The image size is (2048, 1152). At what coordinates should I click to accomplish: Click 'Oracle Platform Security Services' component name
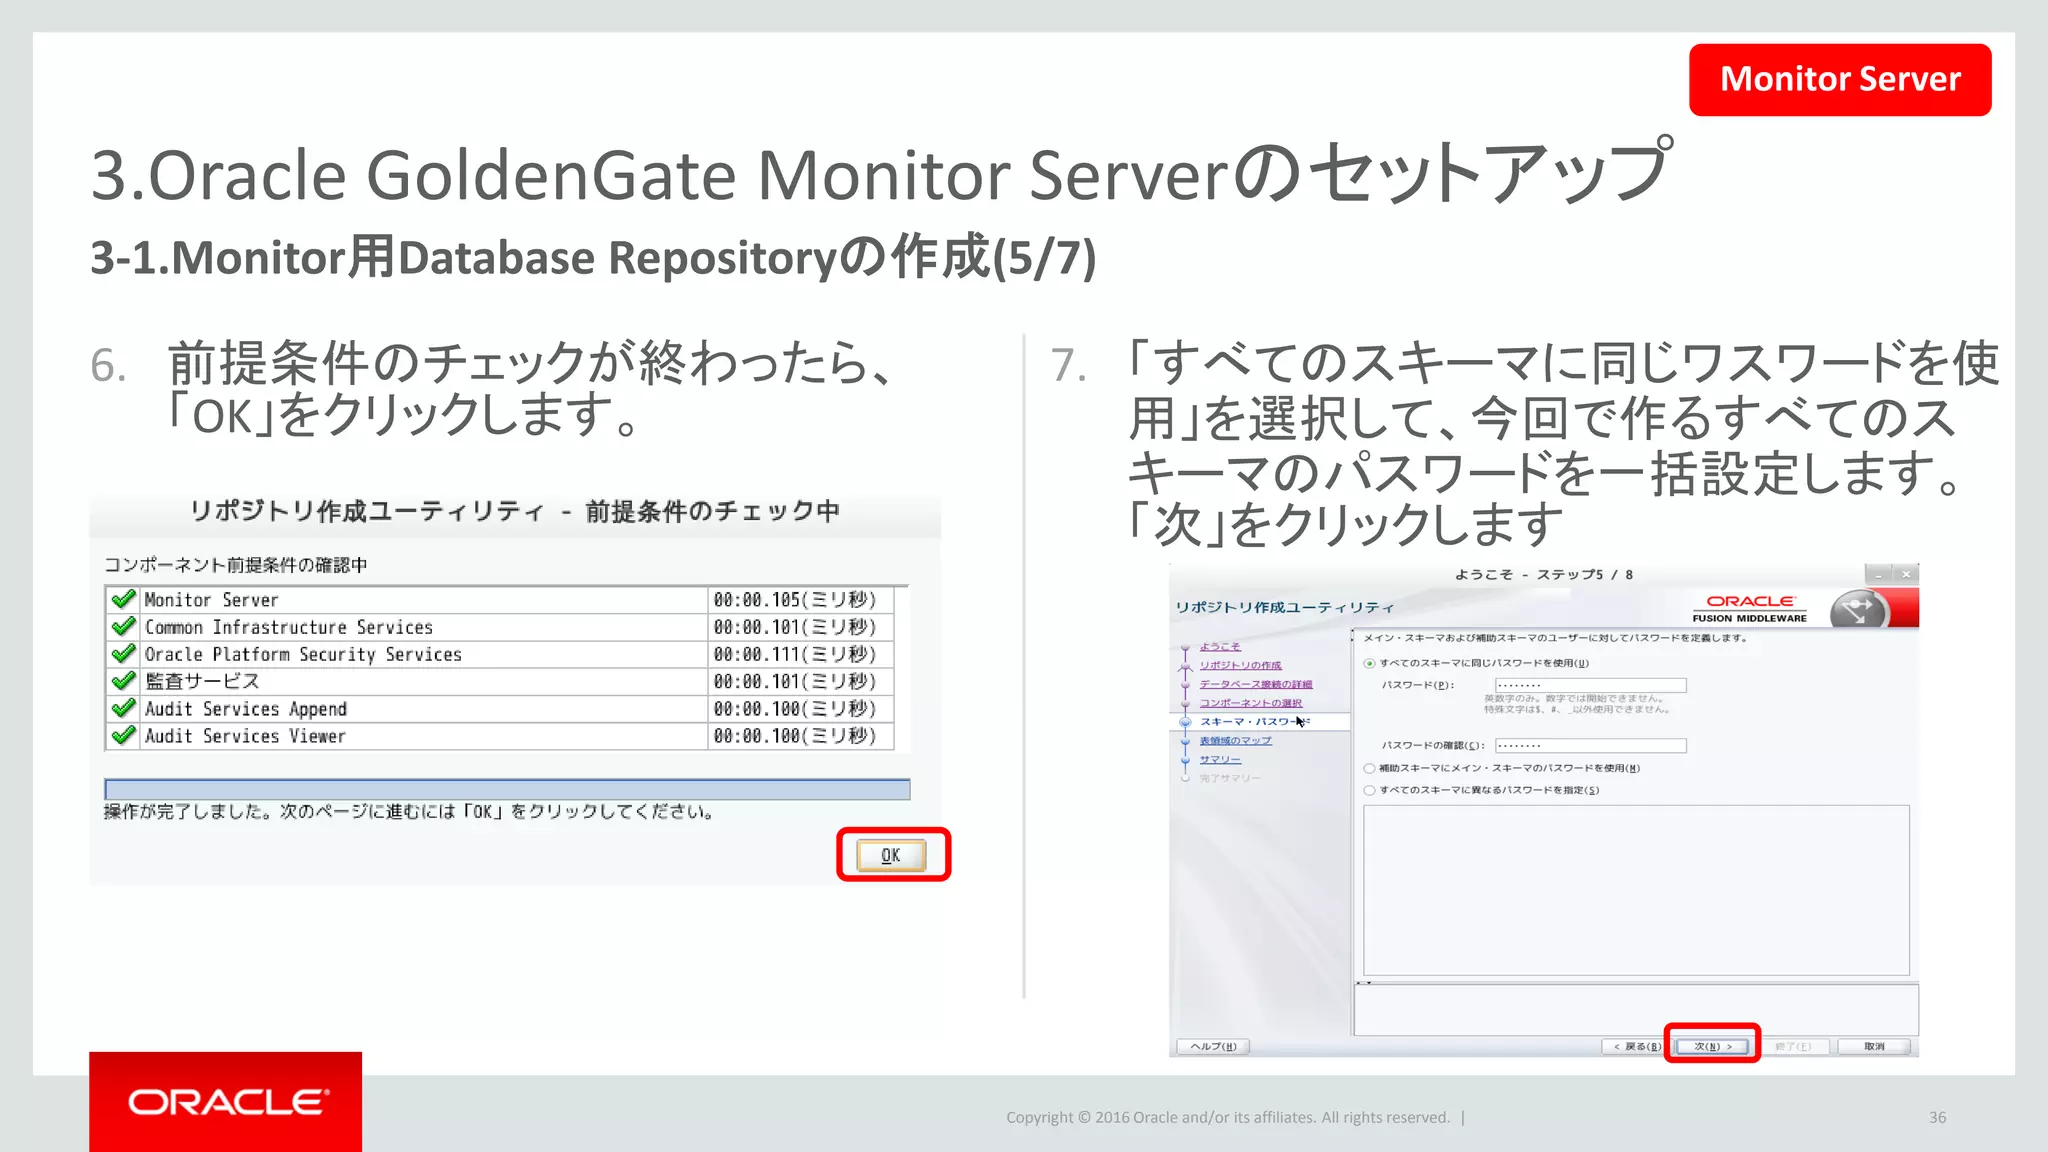(303, 654)
